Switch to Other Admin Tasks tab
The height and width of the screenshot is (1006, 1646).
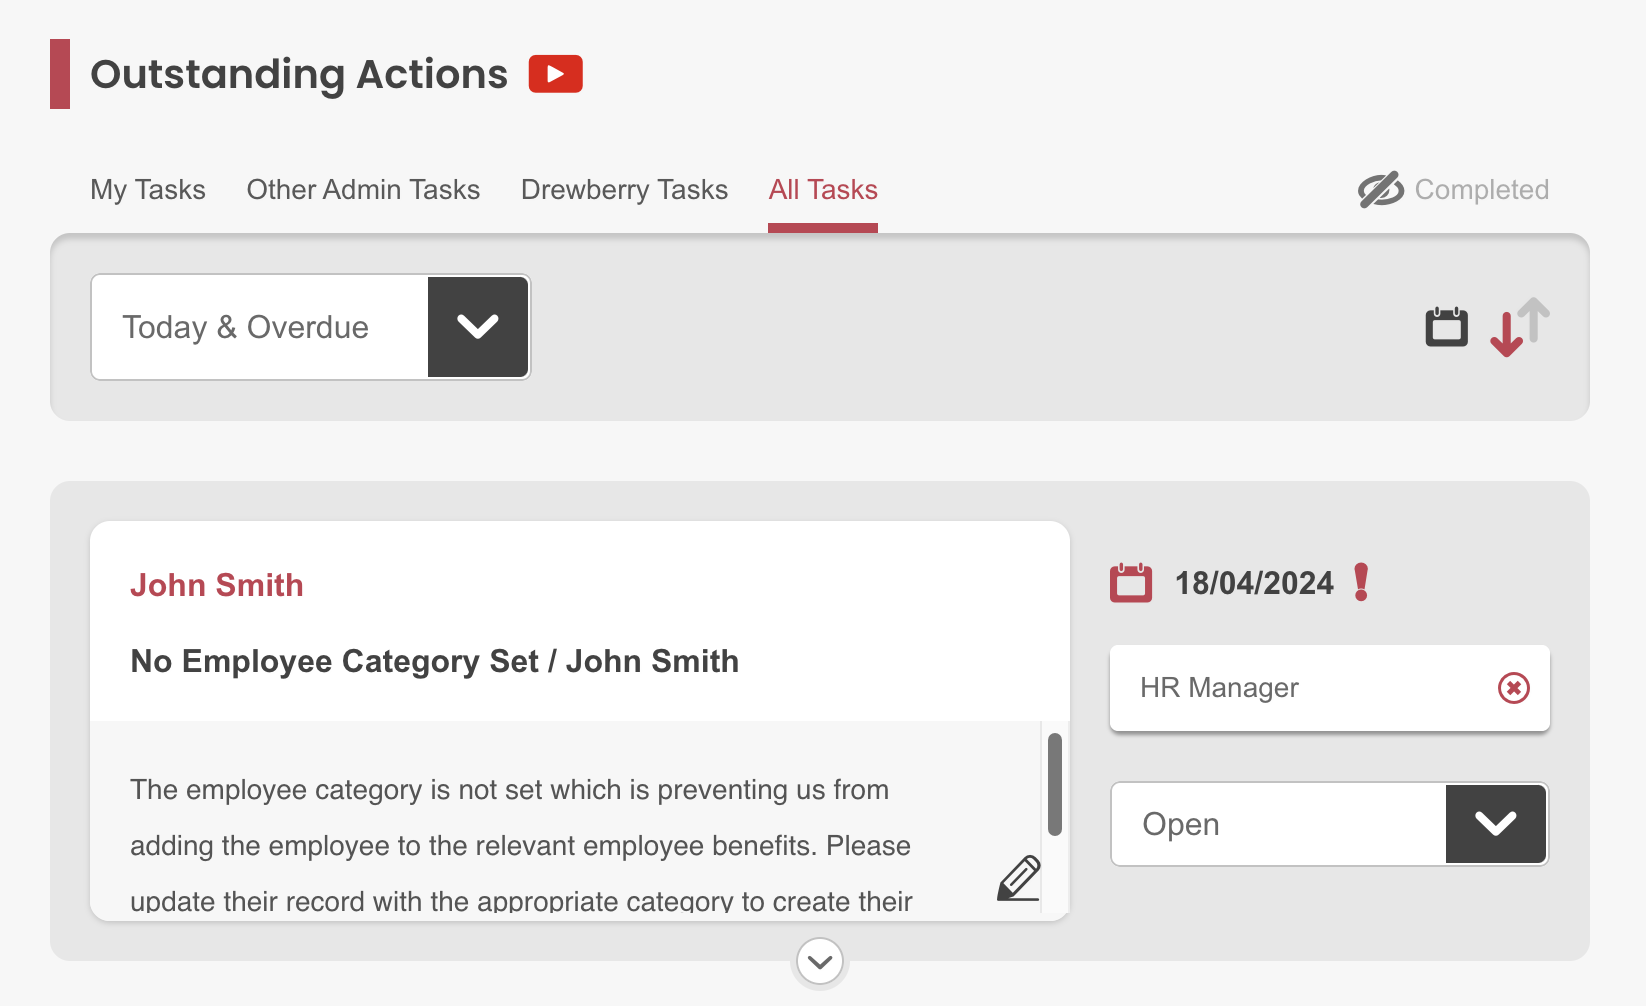click(x=363, y=190)
